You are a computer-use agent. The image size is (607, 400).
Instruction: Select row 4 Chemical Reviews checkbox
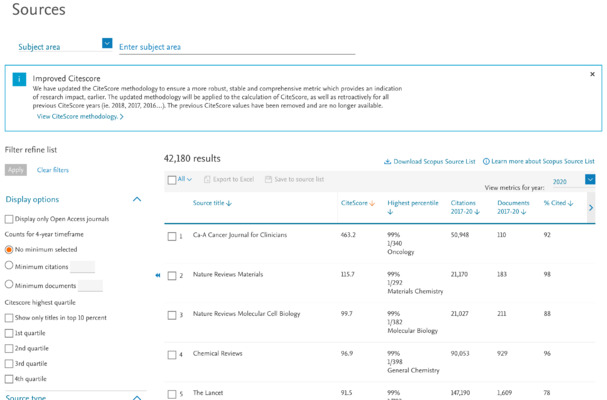(x=172, y=355)
